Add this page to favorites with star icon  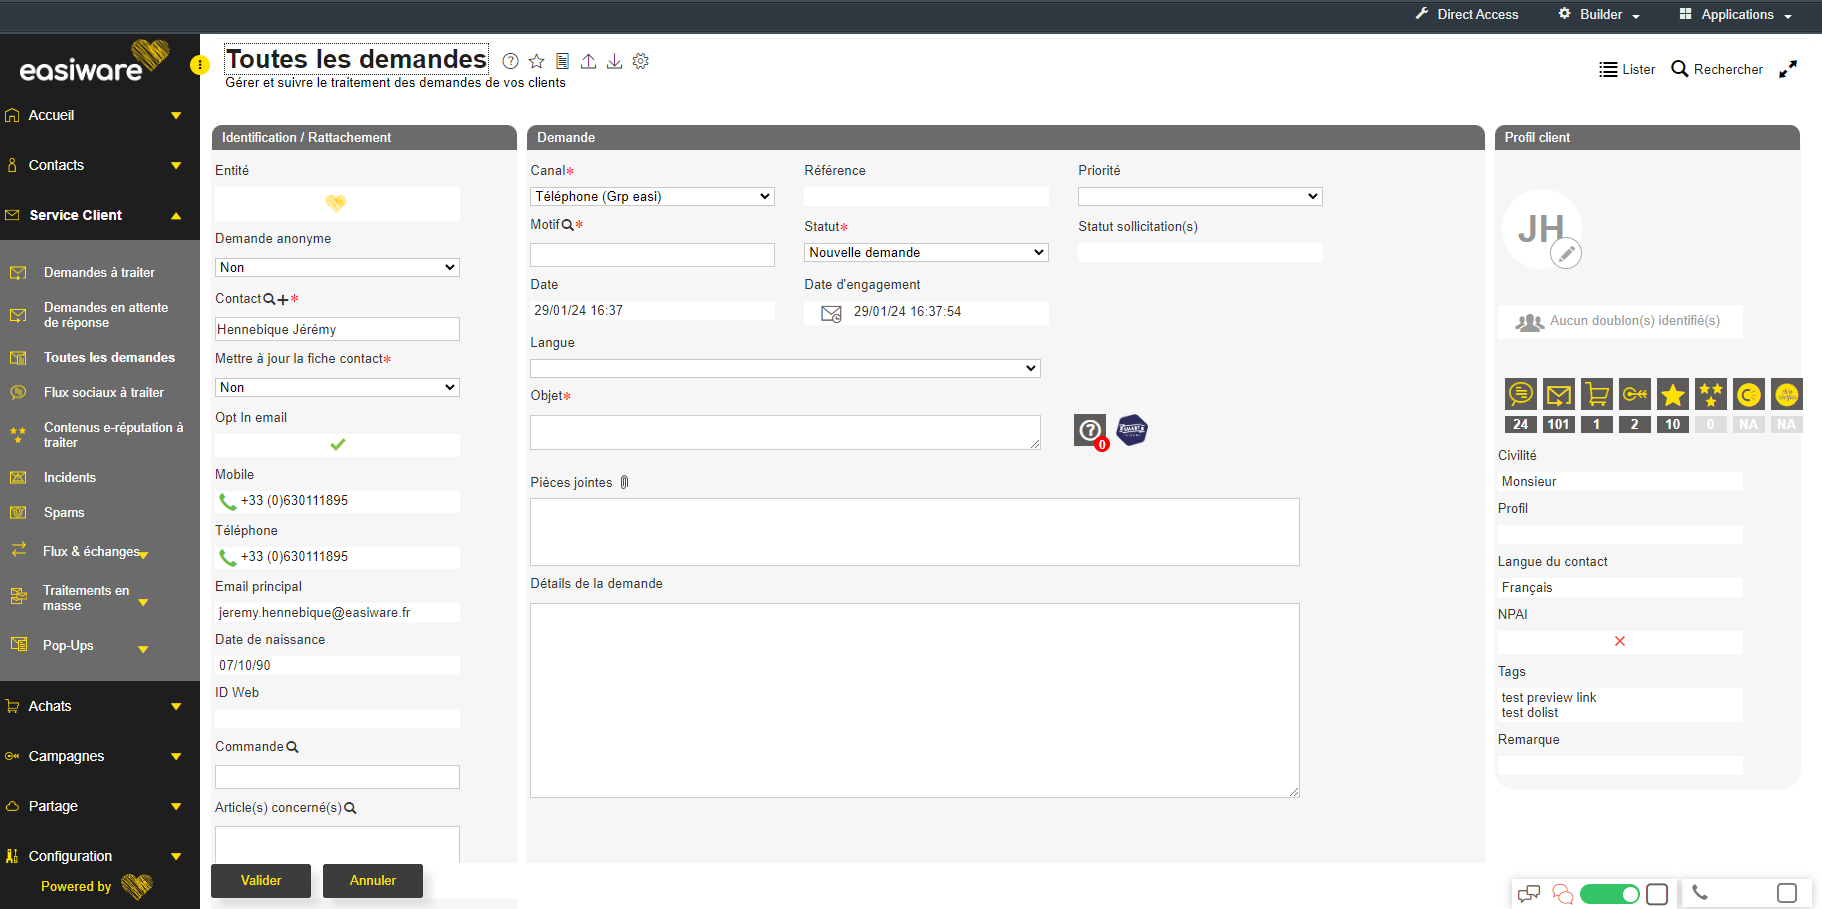coord(536,61)
